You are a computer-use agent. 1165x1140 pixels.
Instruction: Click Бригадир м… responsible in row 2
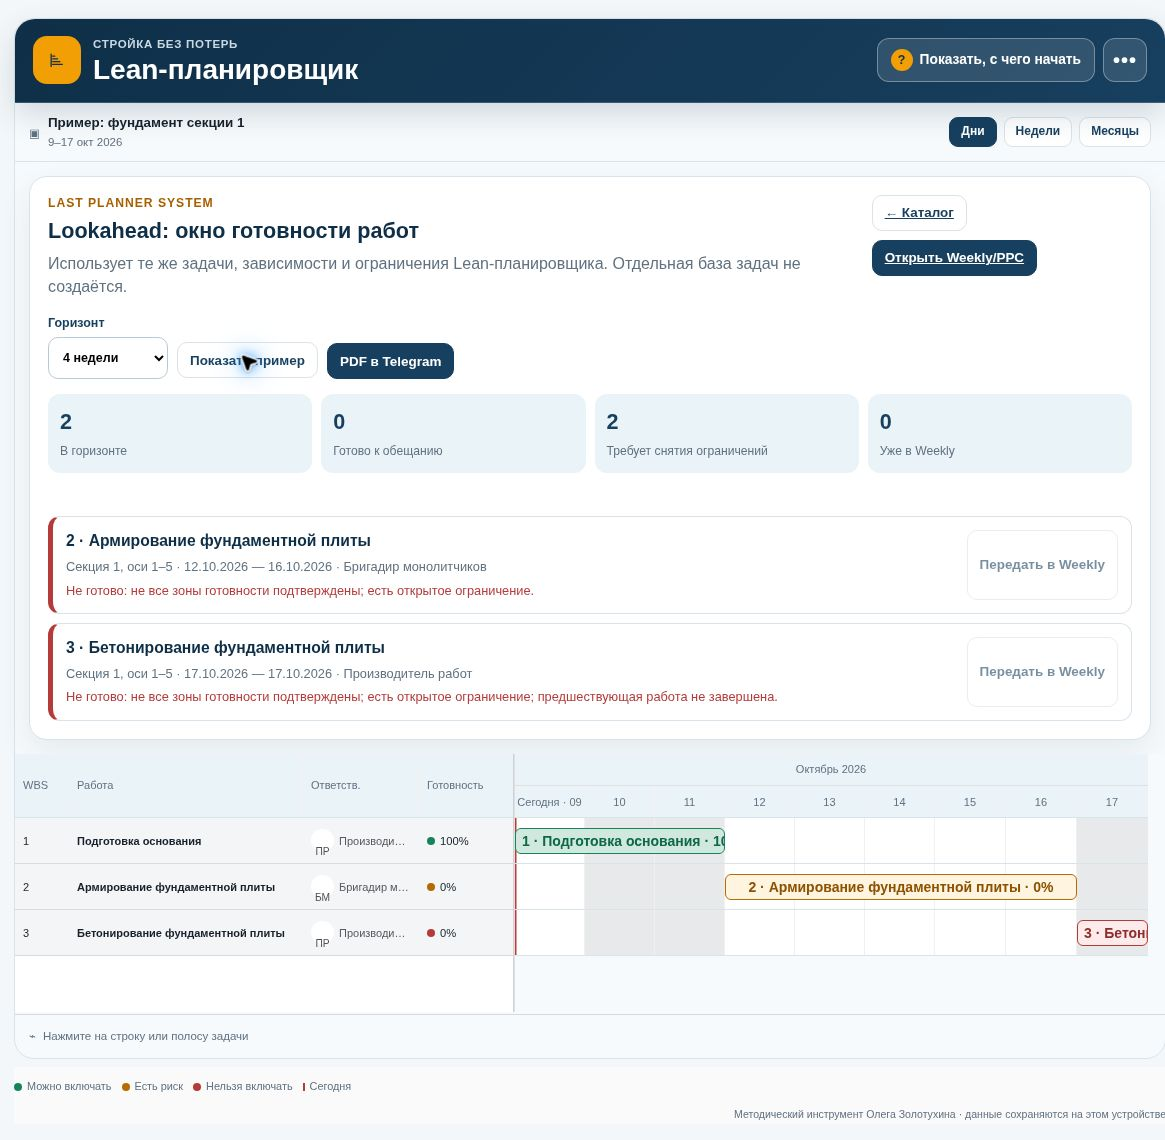tap(374, 887)
